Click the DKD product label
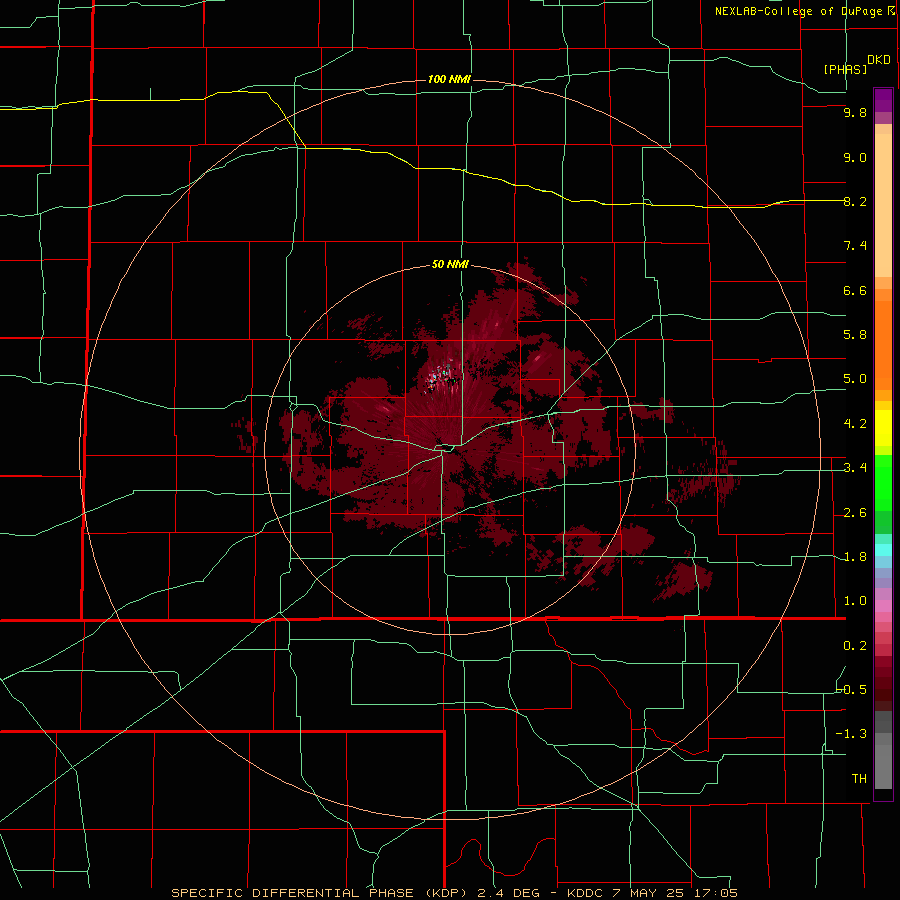 tap(879, 60)
